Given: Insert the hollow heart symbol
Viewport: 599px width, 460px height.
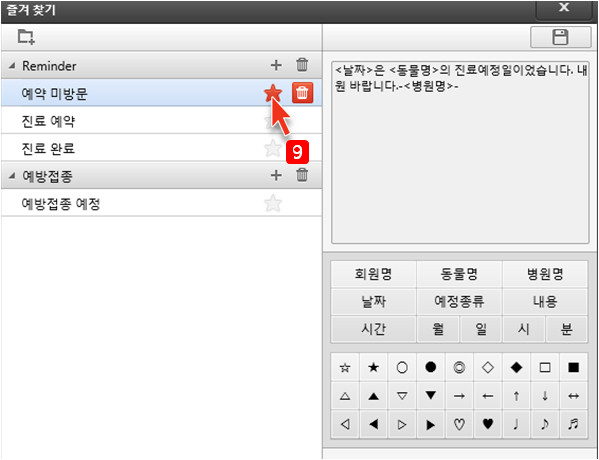Looking at the screenshot, I should 459,425.
